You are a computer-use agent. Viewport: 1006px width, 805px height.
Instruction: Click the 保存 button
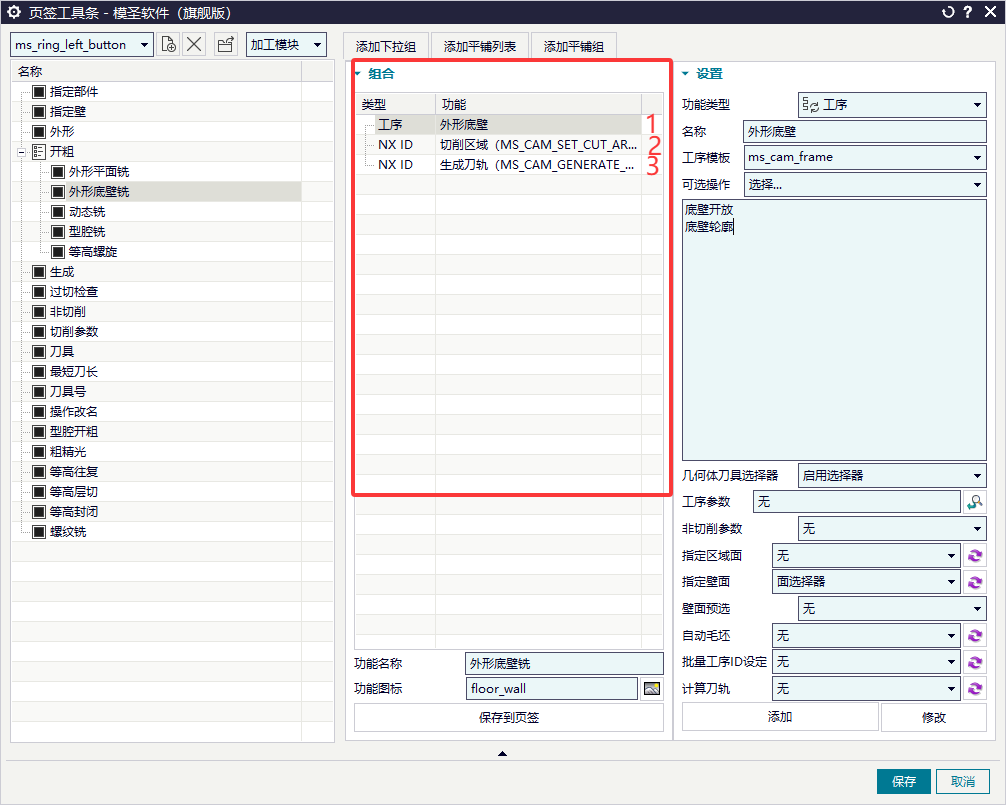coord(903,781)
